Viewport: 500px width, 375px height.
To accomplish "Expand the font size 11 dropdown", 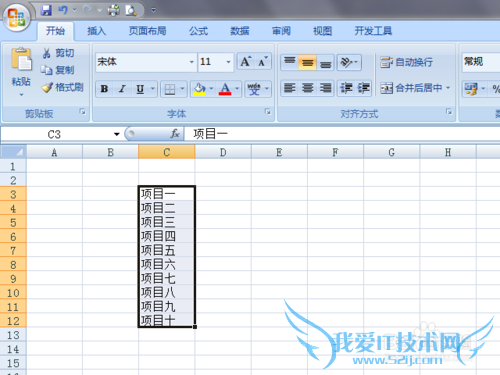I will tap(228, 62).
